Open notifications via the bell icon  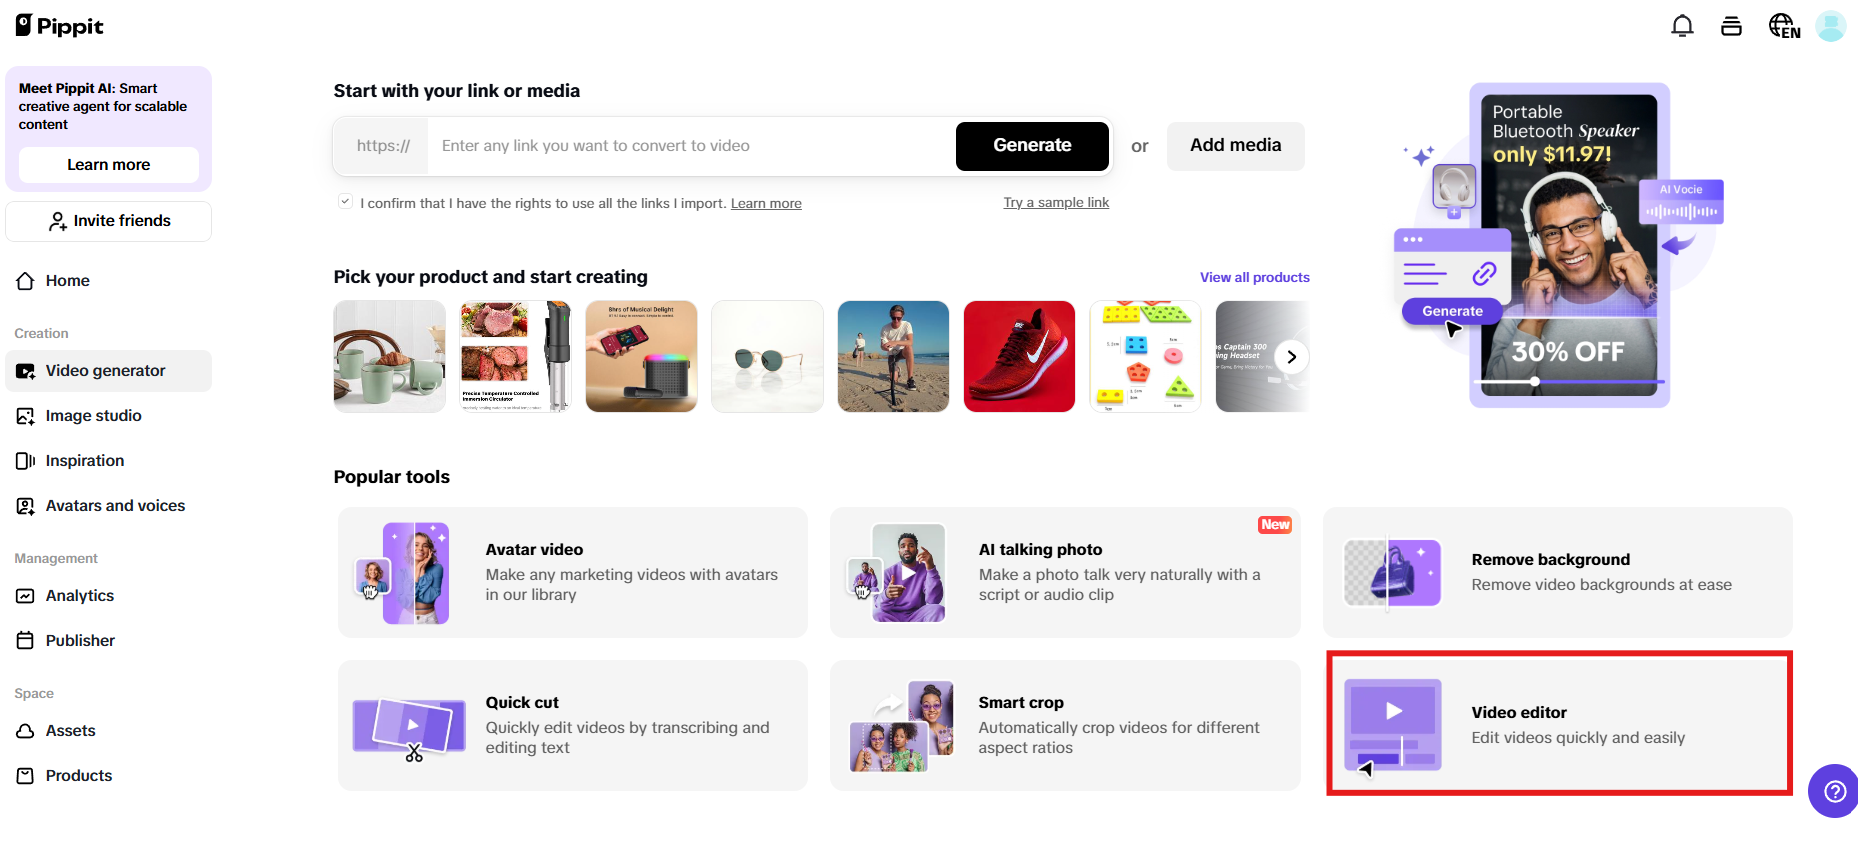click(x=1683, y=25)
